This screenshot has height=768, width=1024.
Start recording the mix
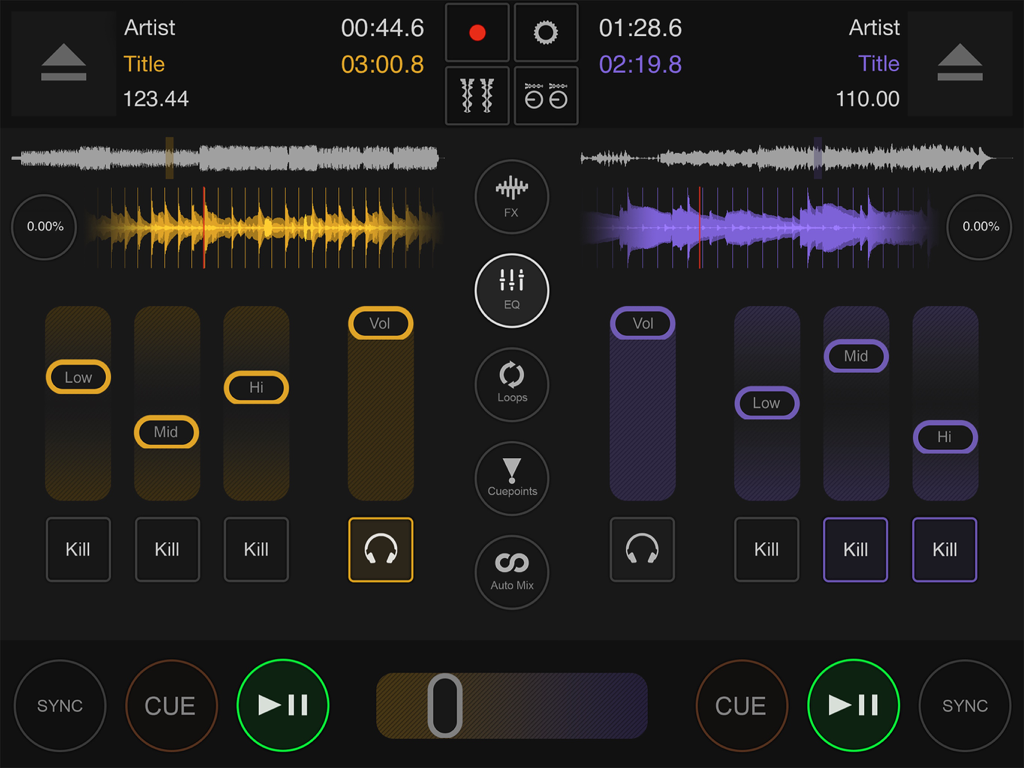(x=477, y=32)
